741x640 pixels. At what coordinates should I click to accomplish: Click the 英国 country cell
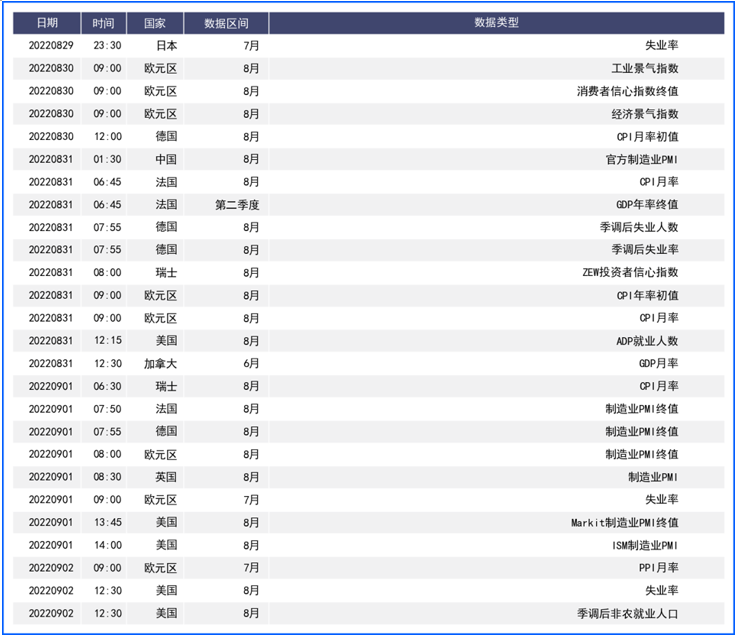click(x=166, y=477)
